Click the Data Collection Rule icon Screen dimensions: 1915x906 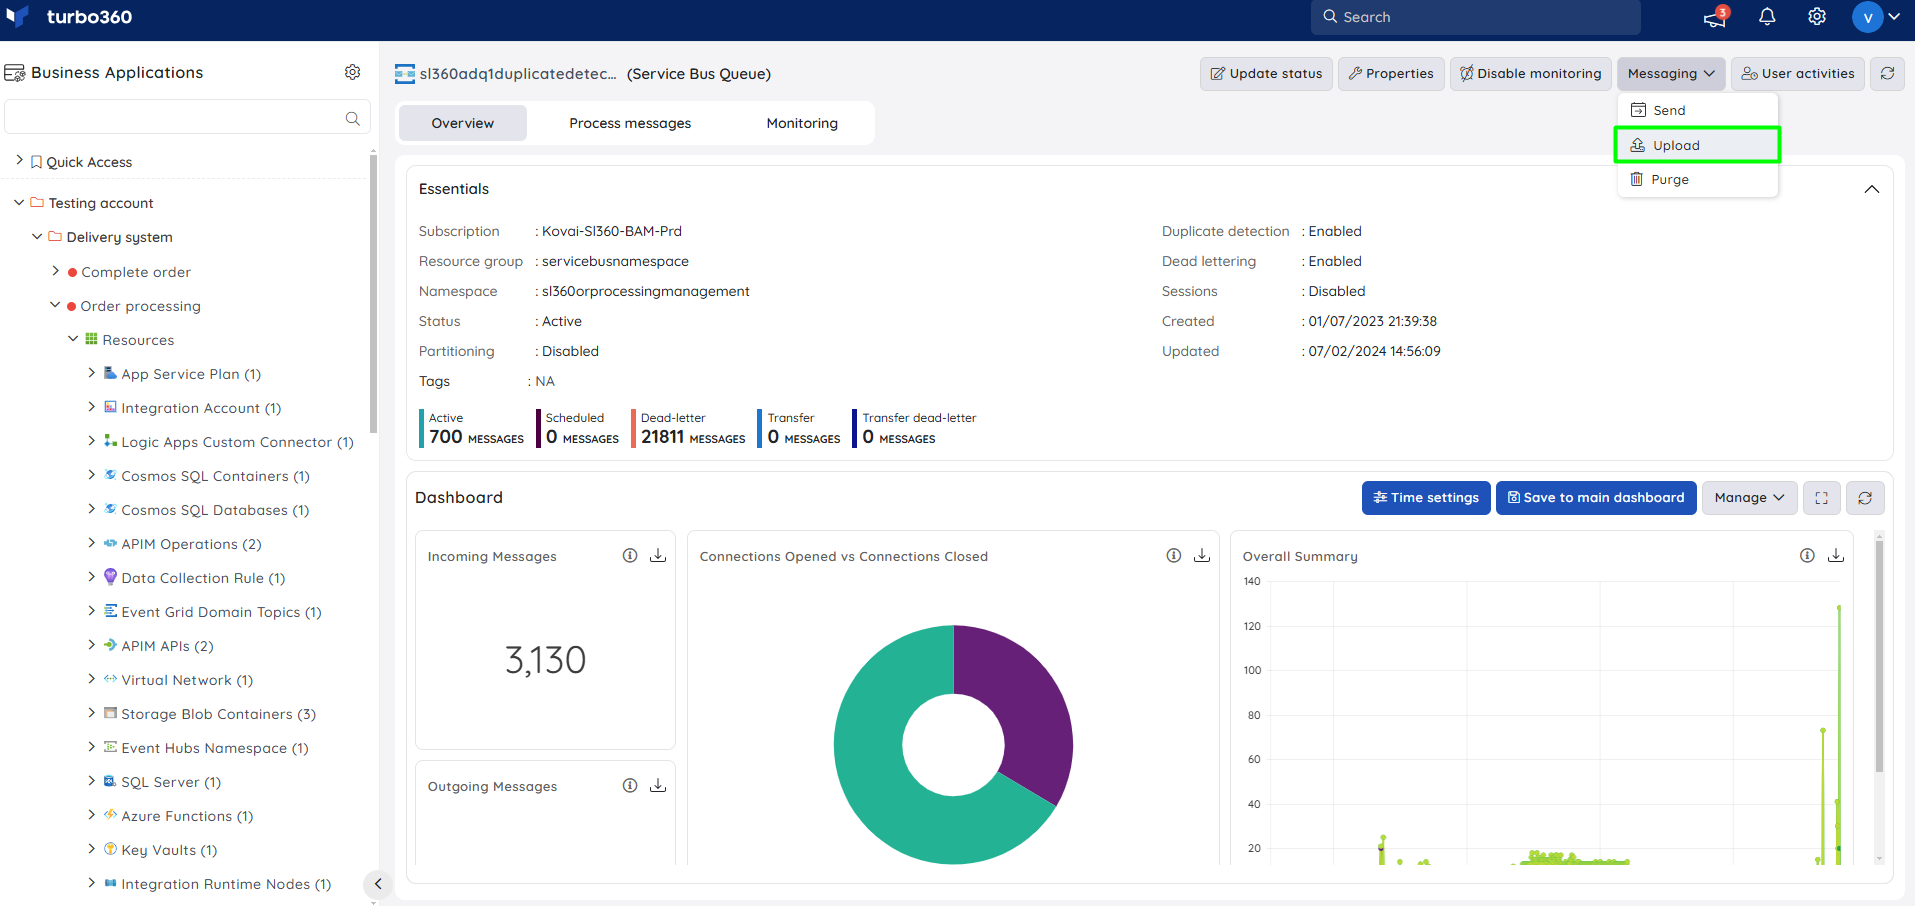110,577
